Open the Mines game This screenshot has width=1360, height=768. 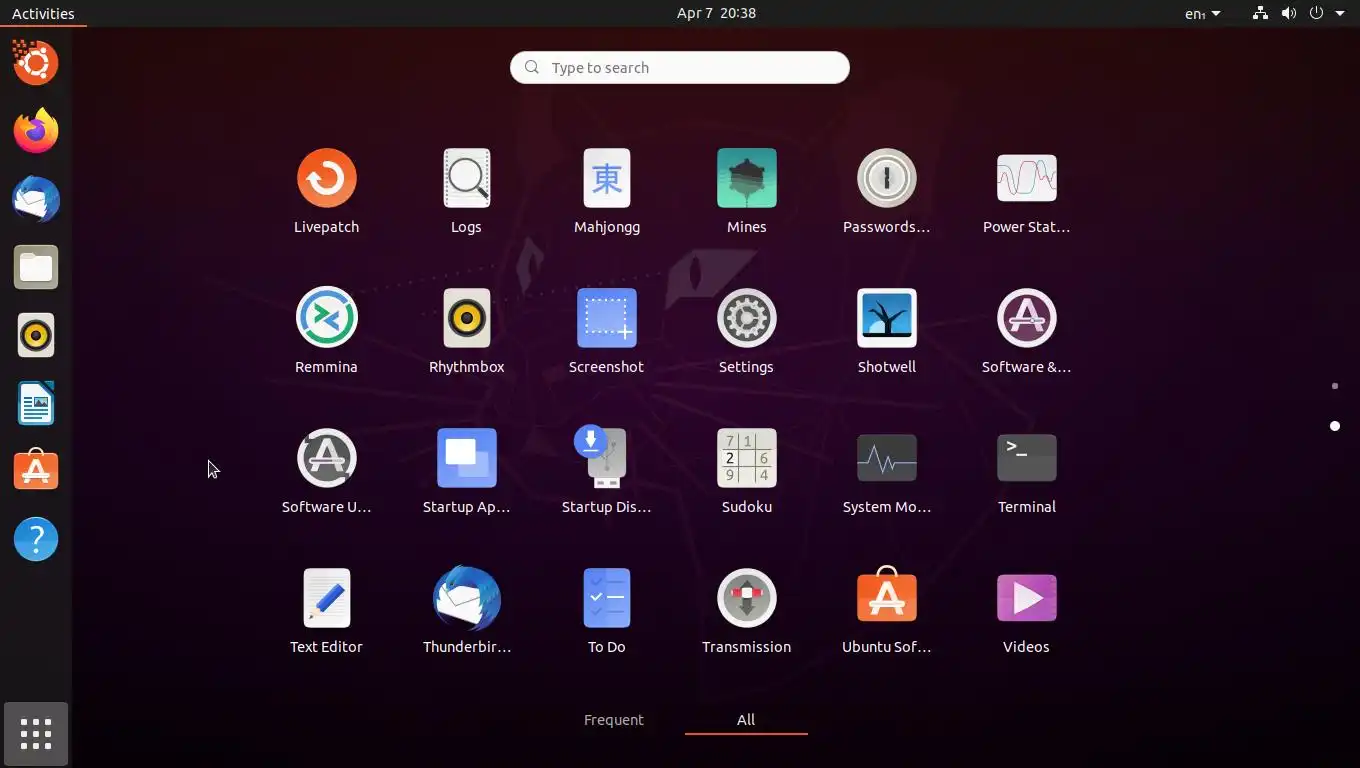(746, 192)
